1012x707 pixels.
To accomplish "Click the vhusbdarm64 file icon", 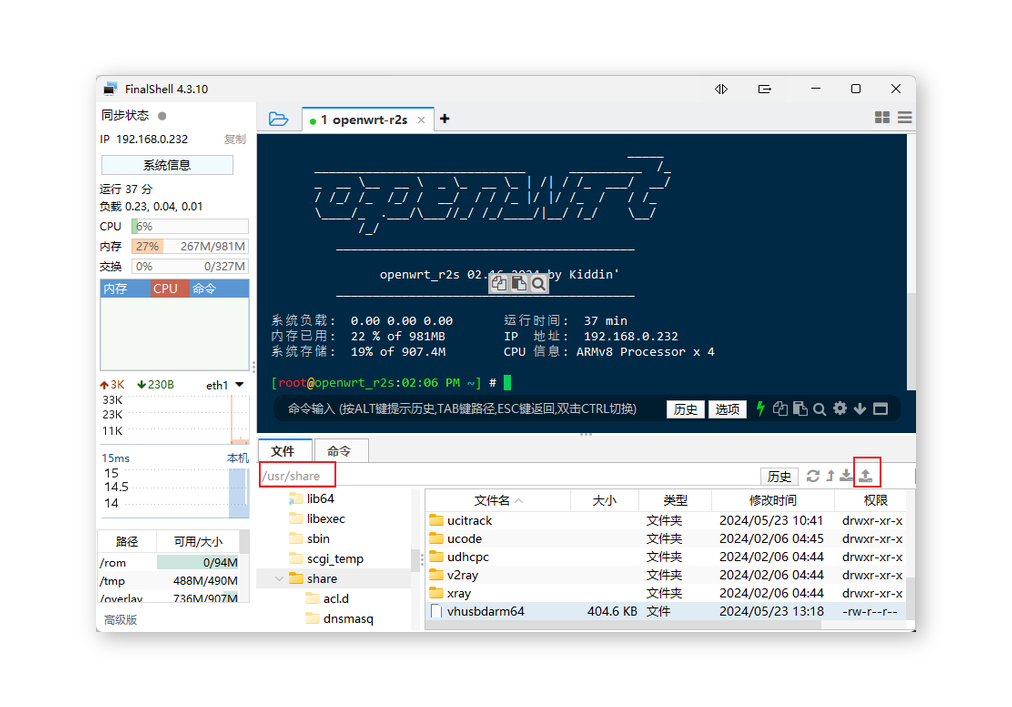I will tap(436, 611).
